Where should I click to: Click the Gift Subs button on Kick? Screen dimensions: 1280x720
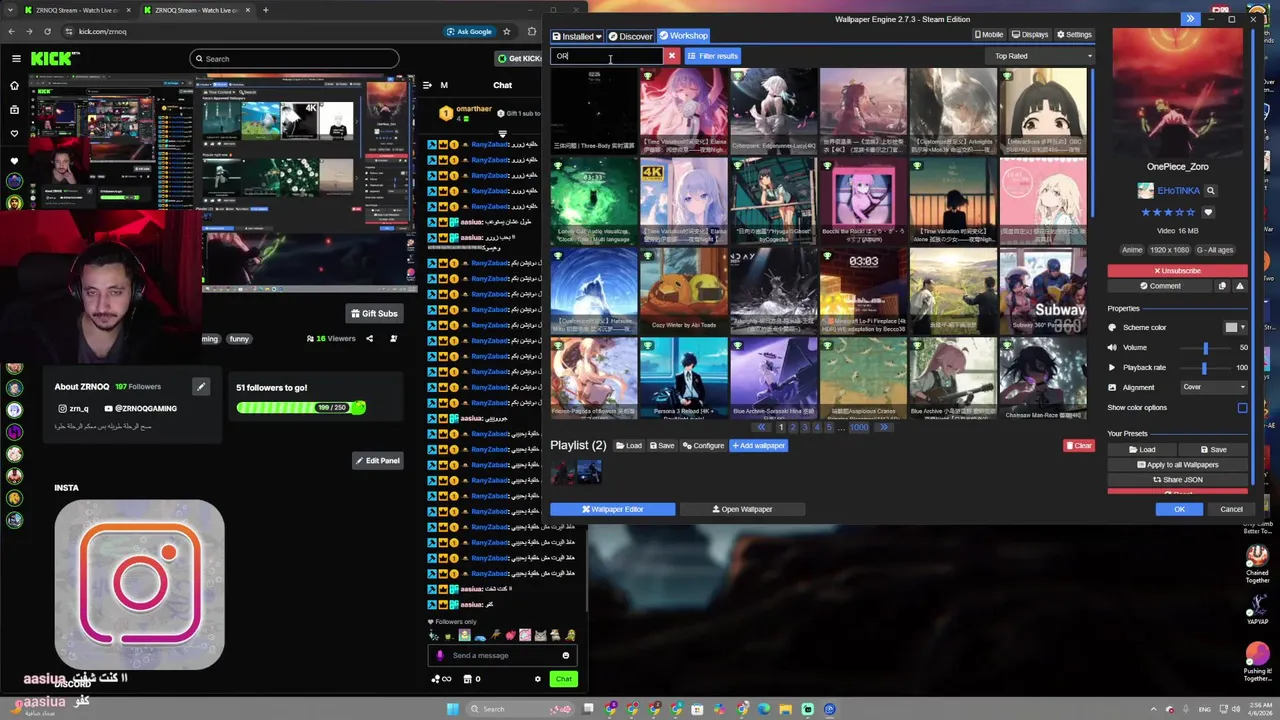coord(374,313)
